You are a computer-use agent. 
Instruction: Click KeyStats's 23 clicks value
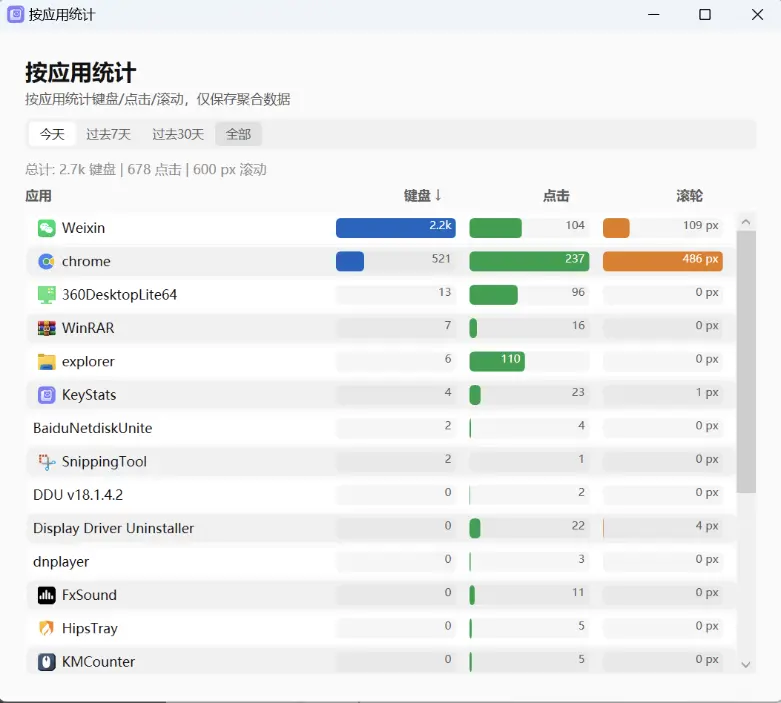[578, 392]
